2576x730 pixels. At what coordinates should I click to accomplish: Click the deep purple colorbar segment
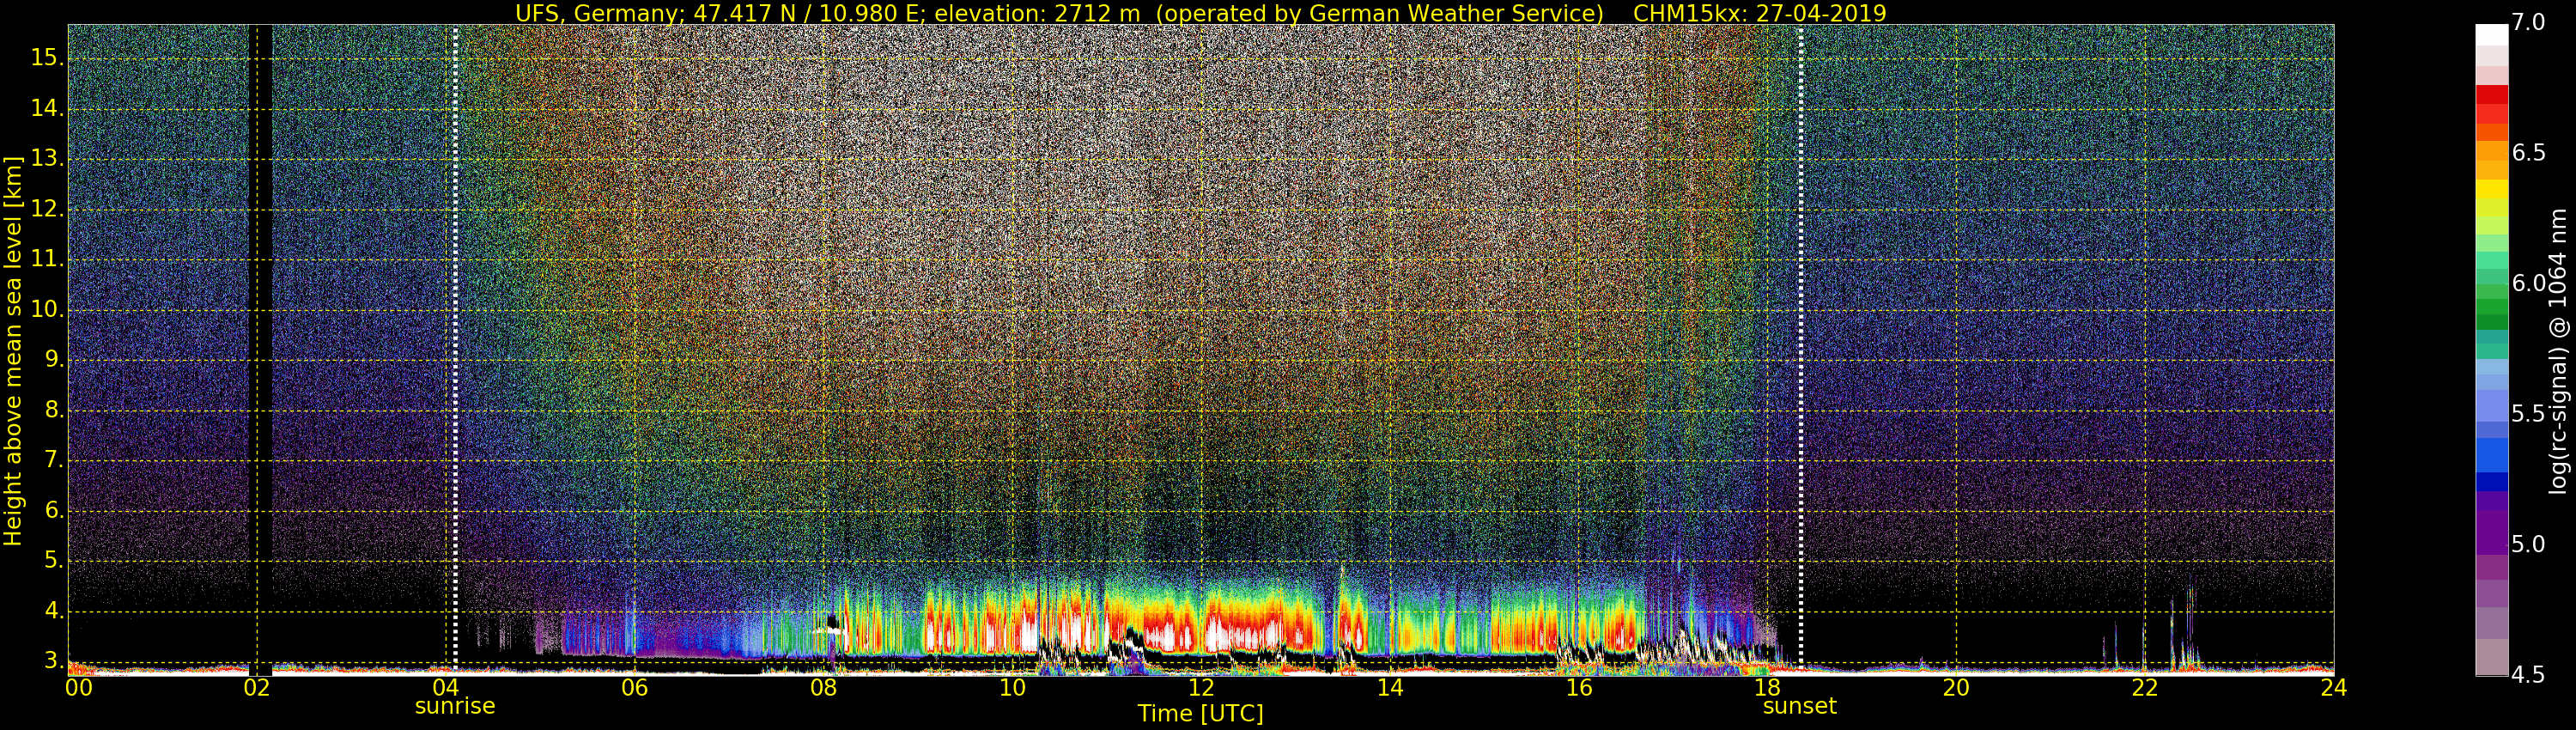coord(2491,530)
